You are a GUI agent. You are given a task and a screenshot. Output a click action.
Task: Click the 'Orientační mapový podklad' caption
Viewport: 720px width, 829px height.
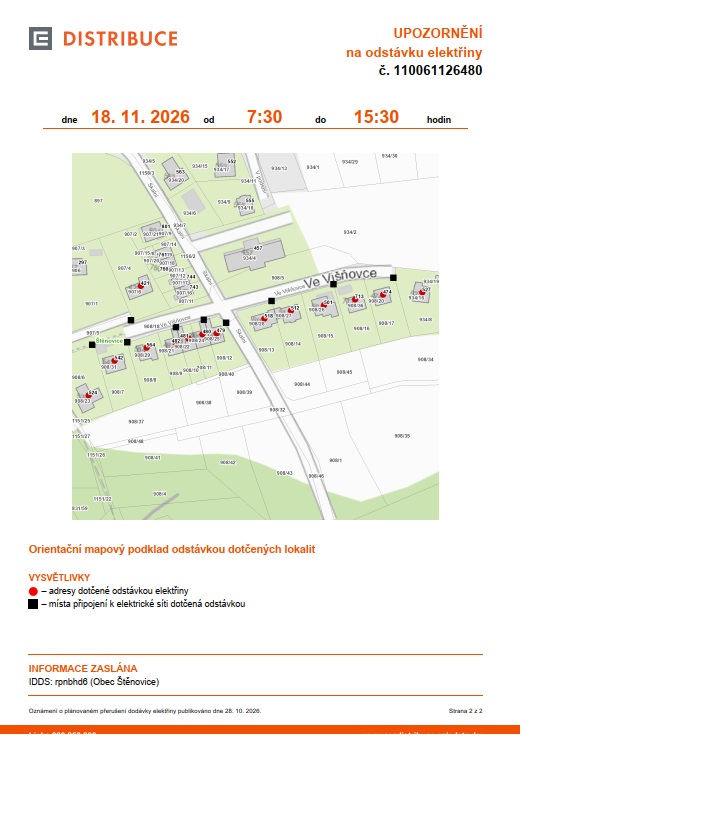(x=172, y=549)
